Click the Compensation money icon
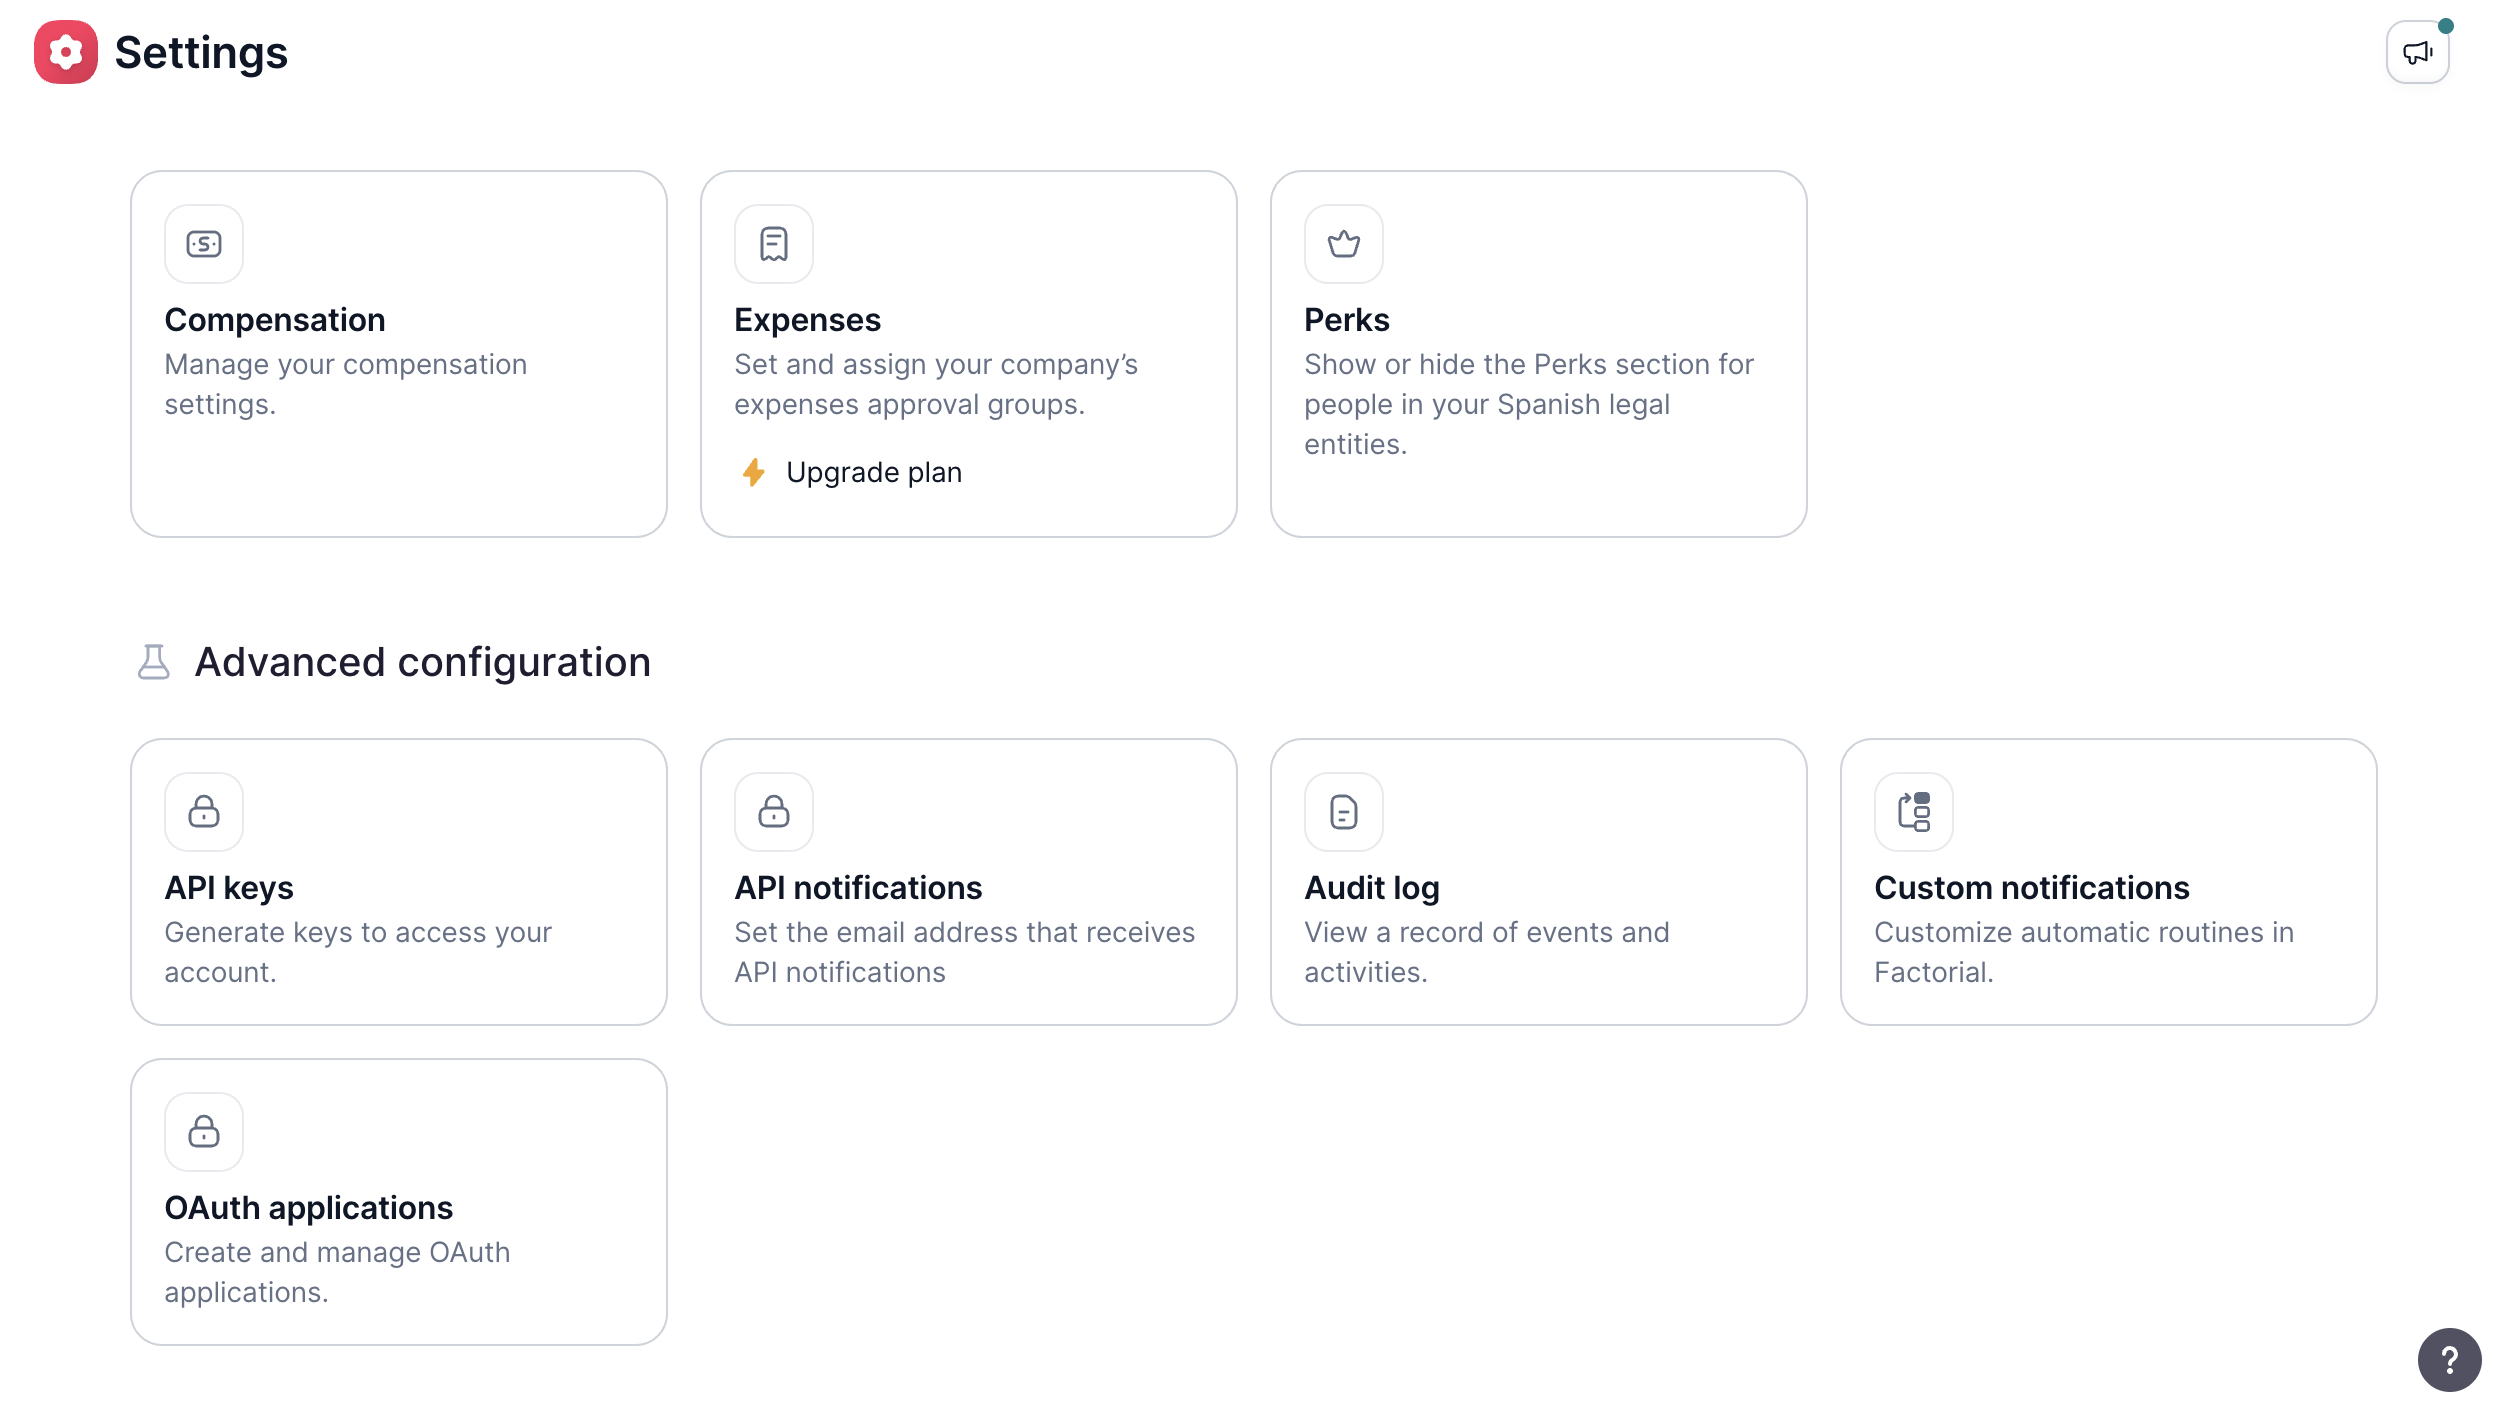Image resolution: width=2508 pixels, height=1422 pixels. pyautogui.click(x=204, y=244)
